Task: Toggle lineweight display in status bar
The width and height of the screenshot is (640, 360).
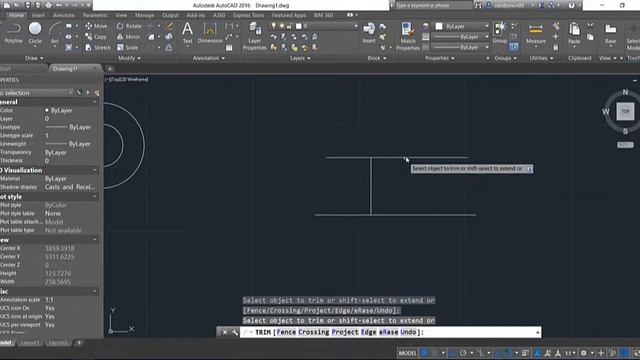Action: tap(525, 353)
